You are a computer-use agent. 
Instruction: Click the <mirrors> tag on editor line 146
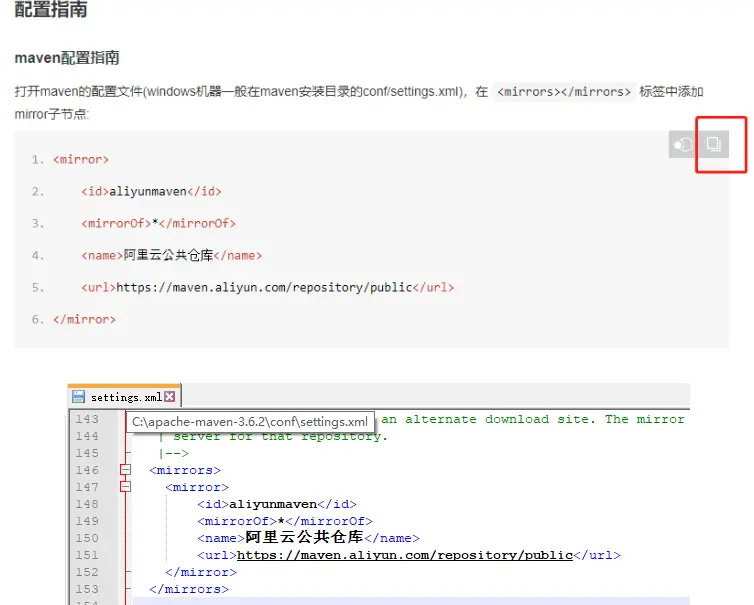click(x=185, y=470)
